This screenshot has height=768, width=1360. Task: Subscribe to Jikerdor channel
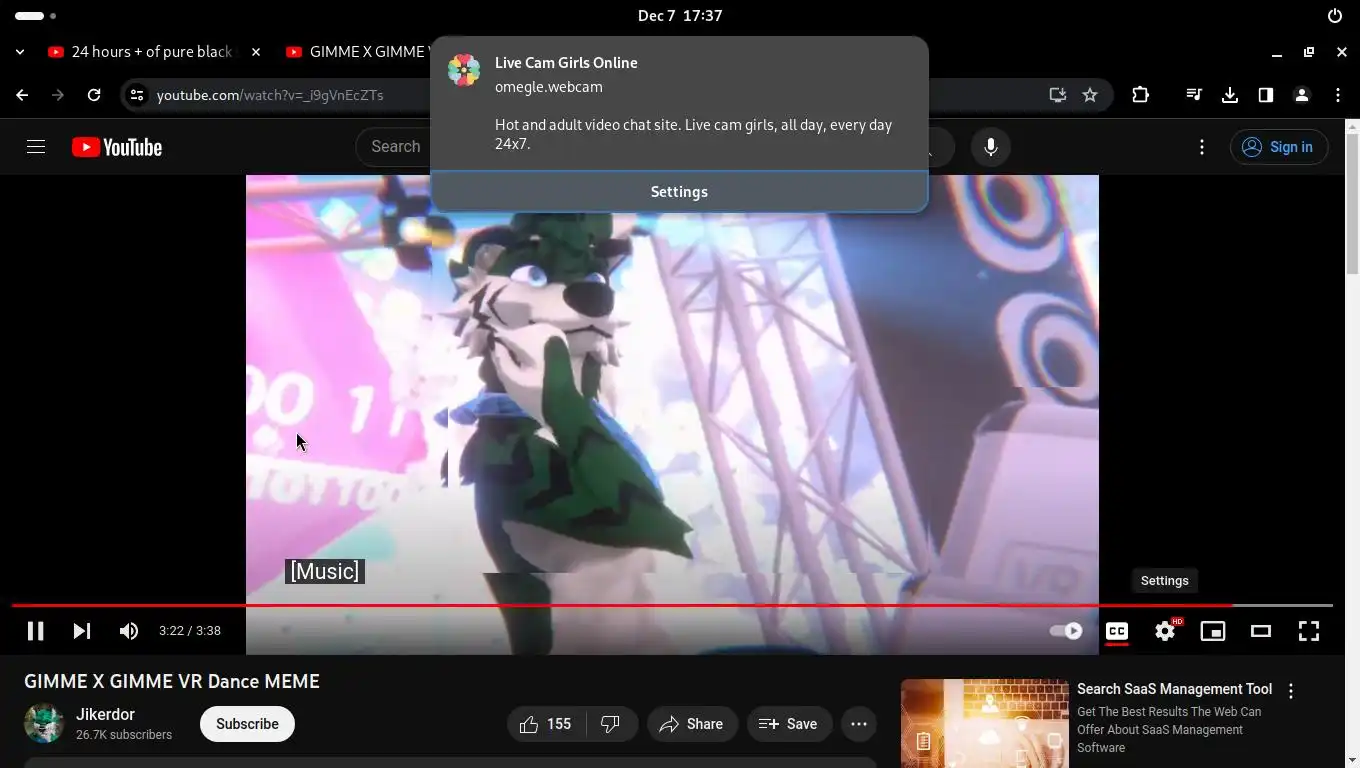(247, 724)
